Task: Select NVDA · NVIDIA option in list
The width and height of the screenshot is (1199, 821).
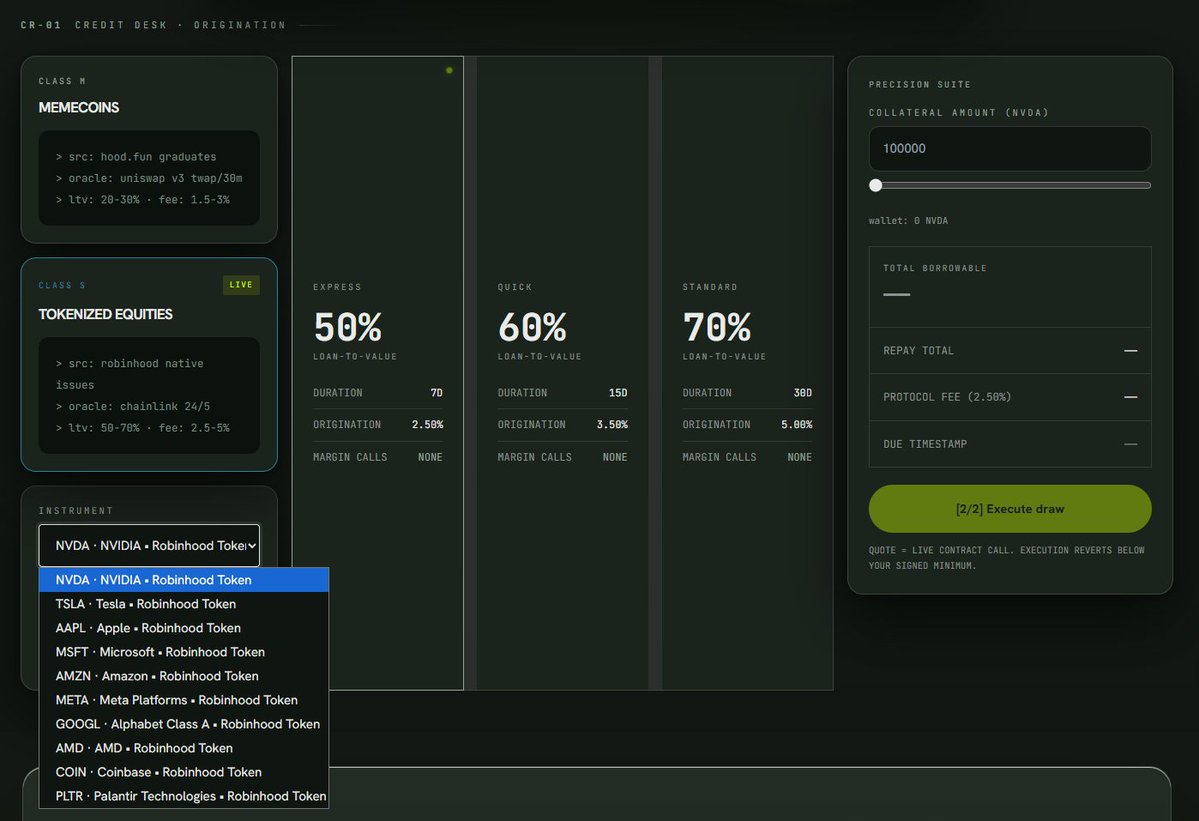Action: click(184, 579)
